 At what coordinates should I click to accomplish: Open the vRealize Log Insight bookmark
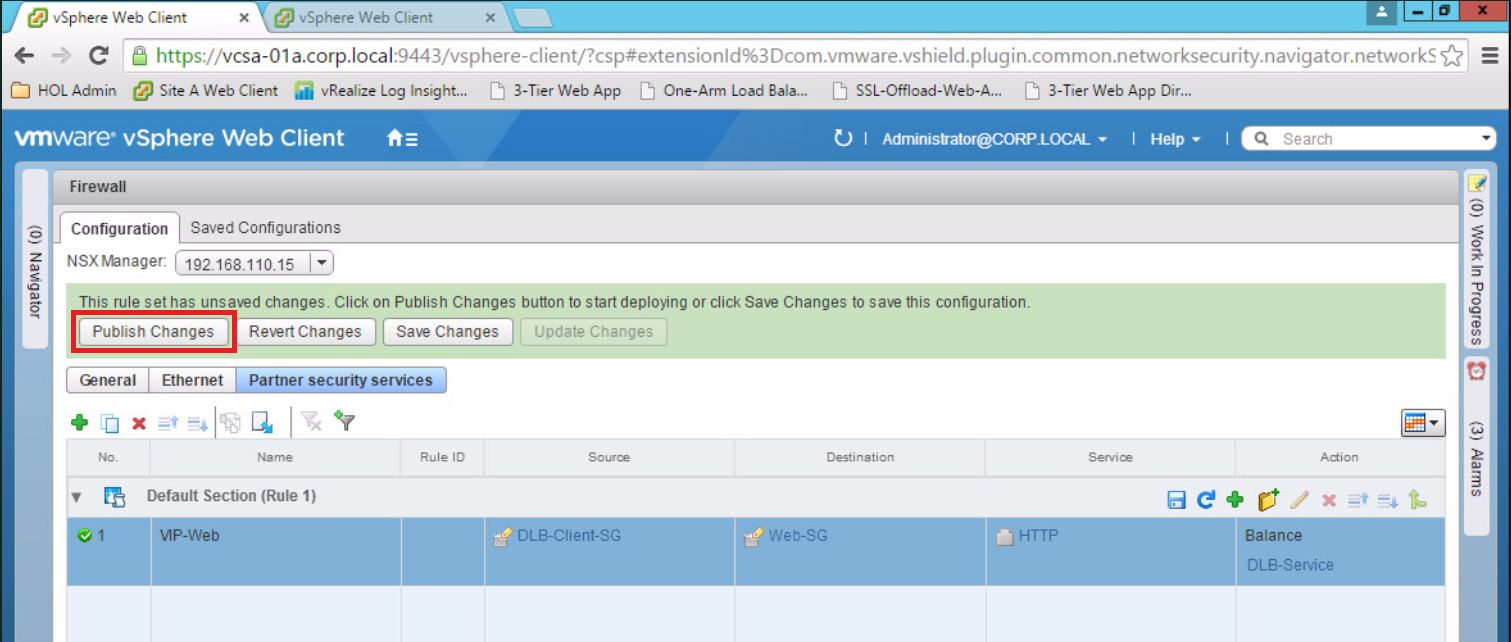(381, 91)
